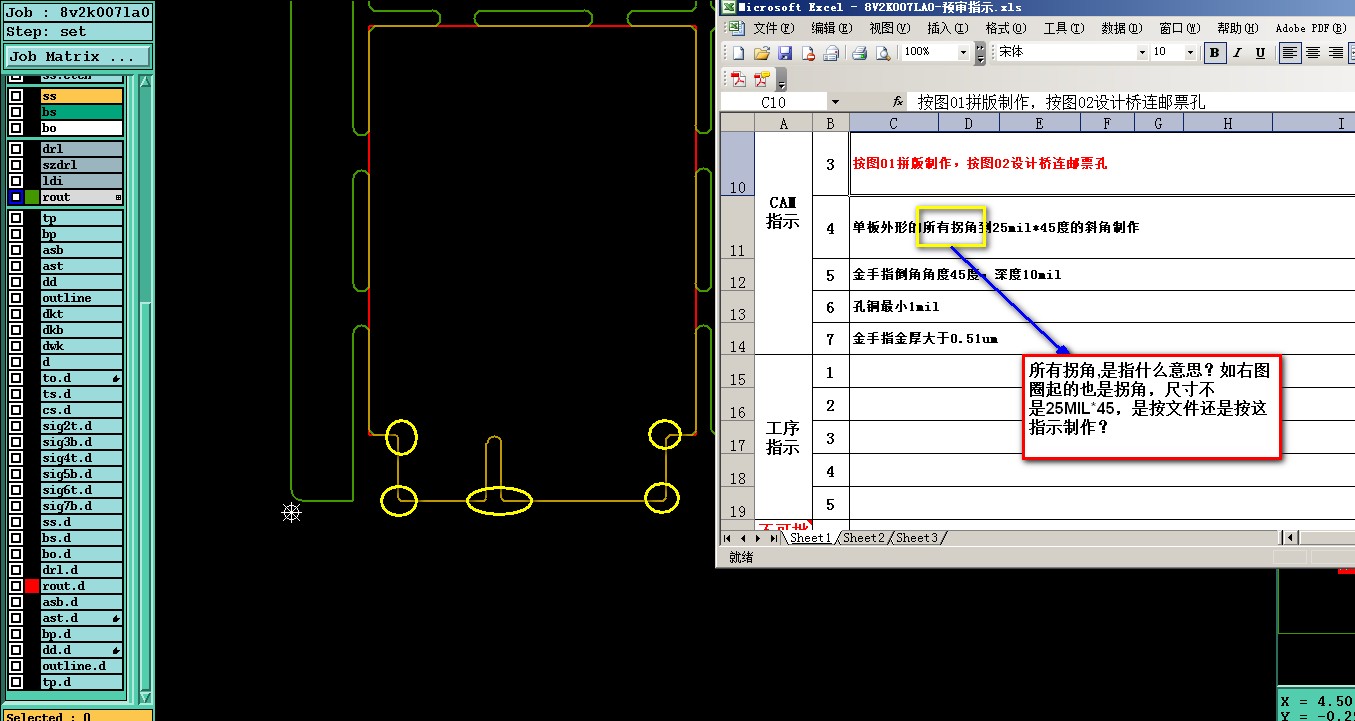1355x721 pixels.
Task: Open the zoom percentage dropdown in Excel
Action: tap(964, 53)
